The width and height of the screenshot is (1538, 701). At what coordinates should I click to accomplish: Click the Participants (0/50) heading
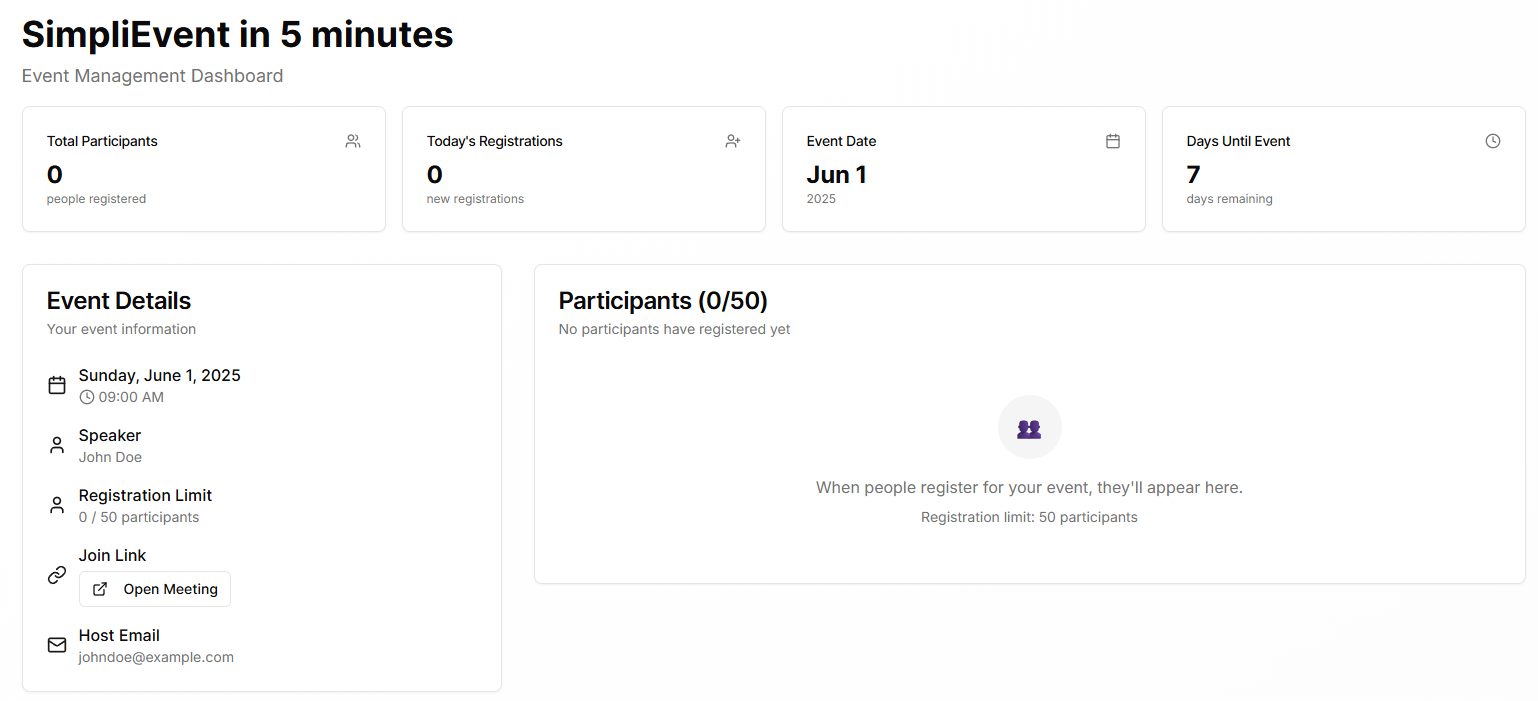pyautogui.click(x=663, y=301)
